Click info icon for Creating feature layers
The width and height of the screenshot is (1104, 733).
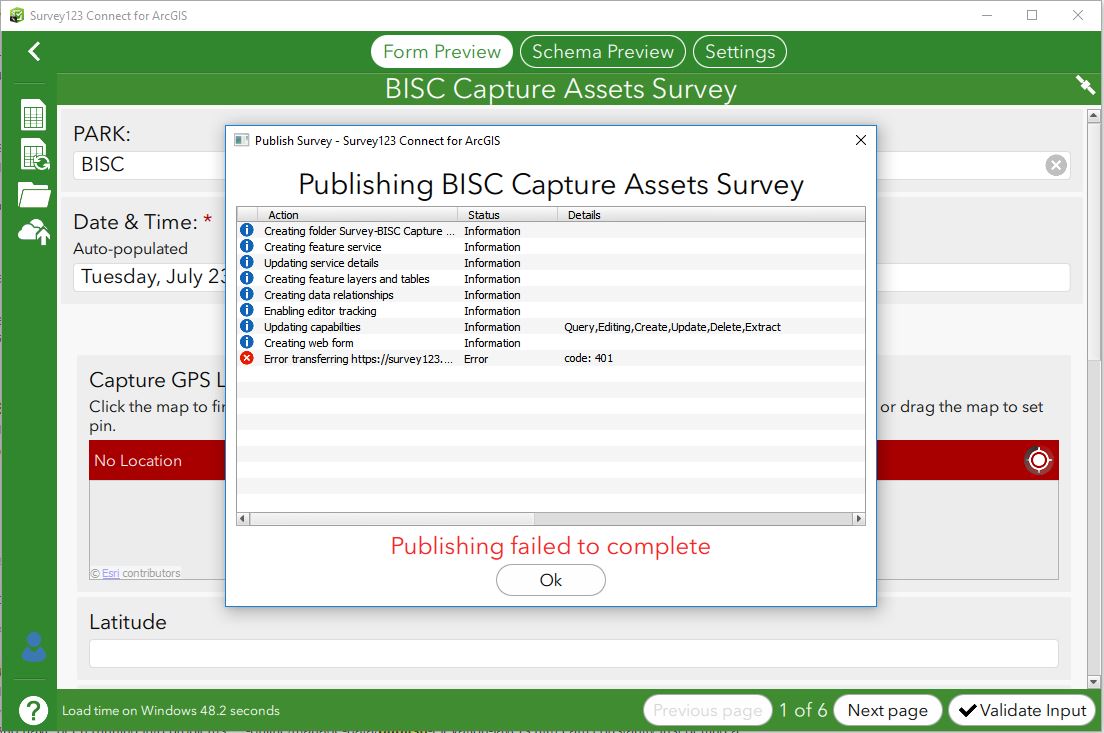(246, 277)
